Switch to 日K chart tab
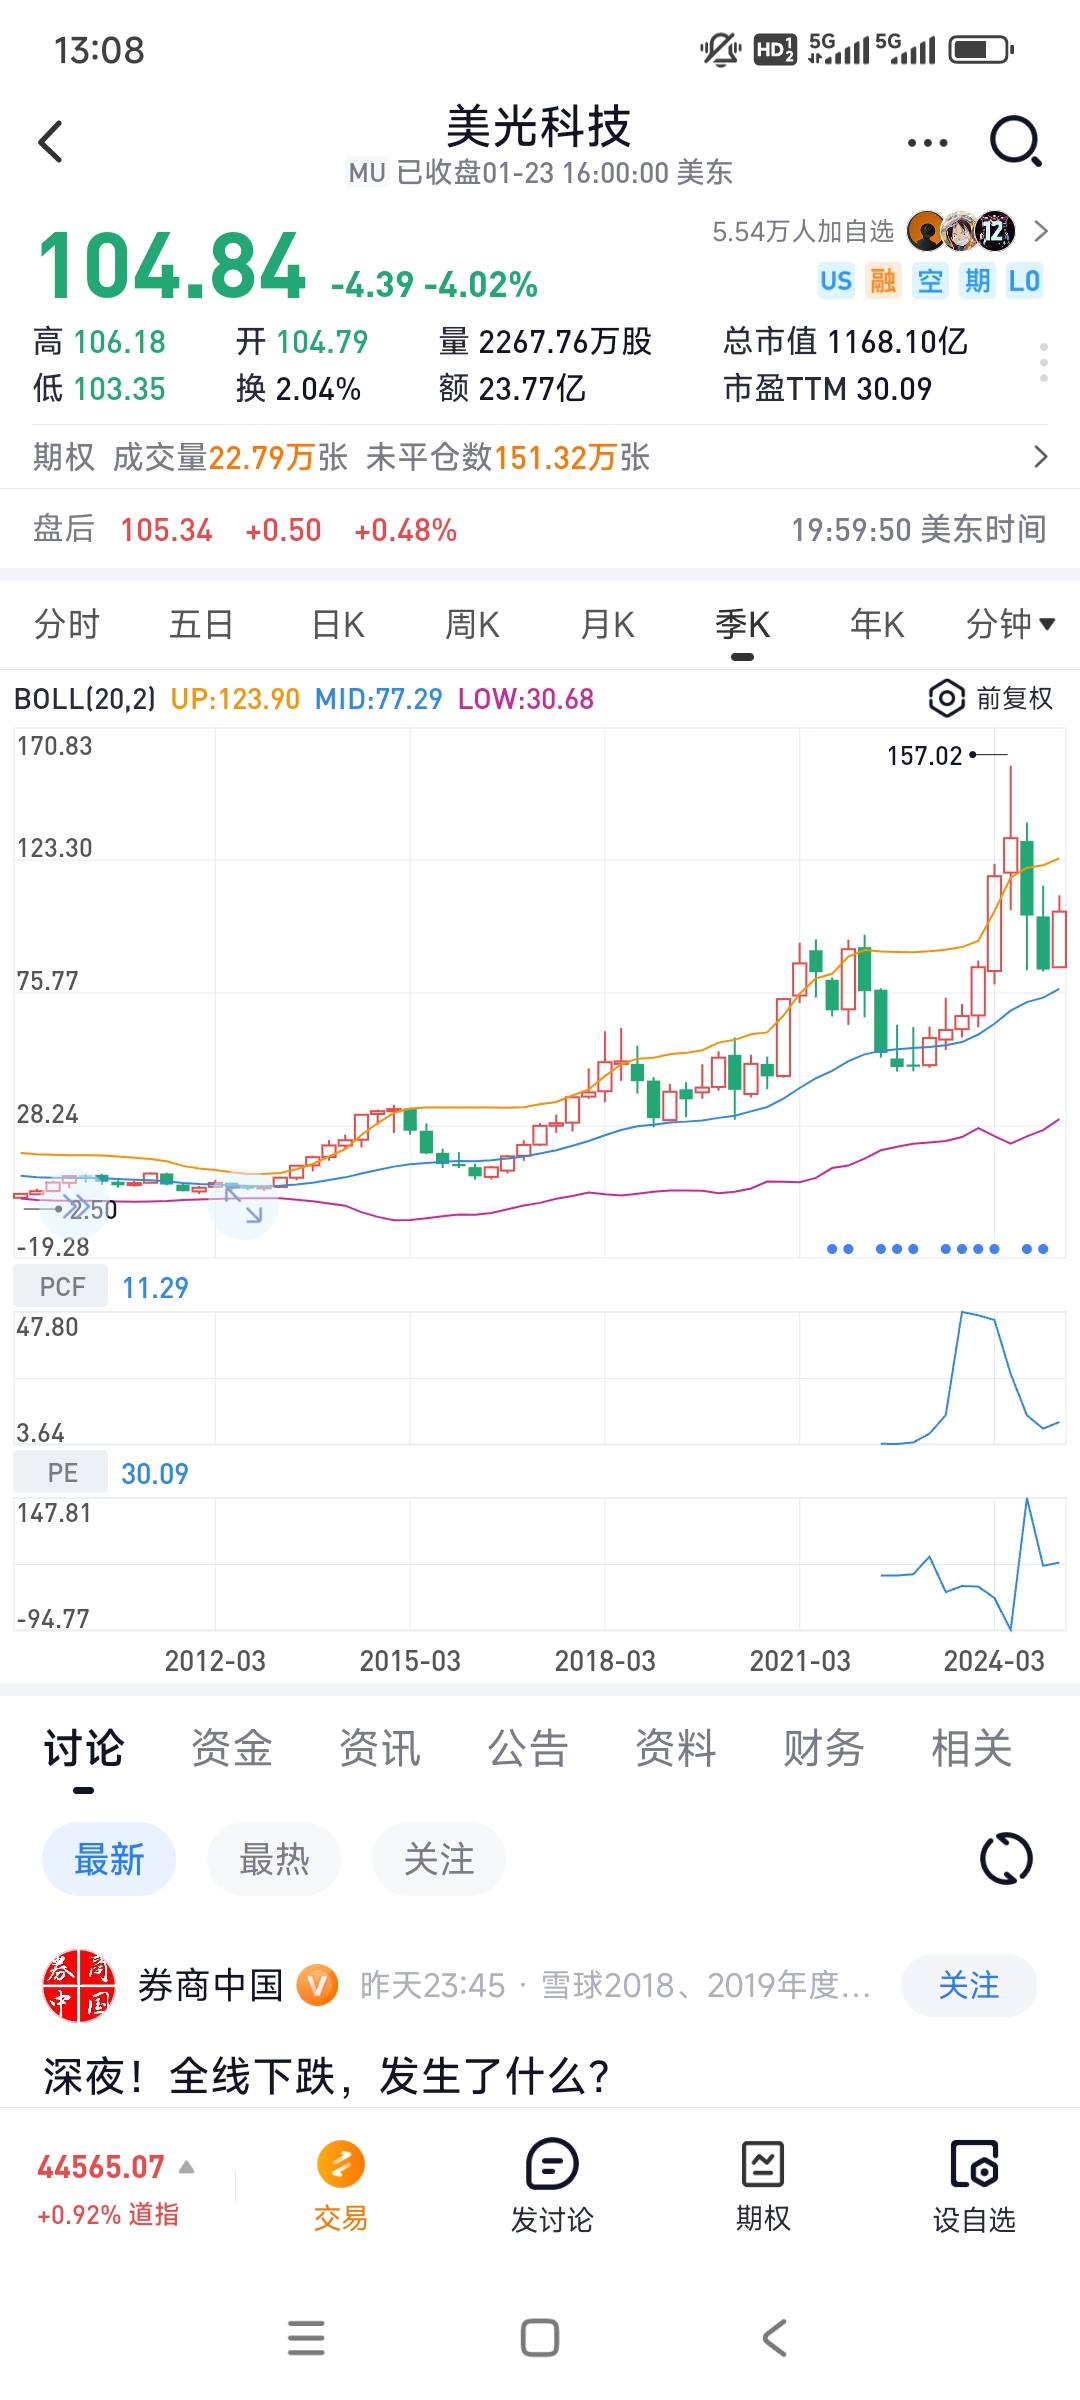The image size is (1080, 2400). coord(338,625)
